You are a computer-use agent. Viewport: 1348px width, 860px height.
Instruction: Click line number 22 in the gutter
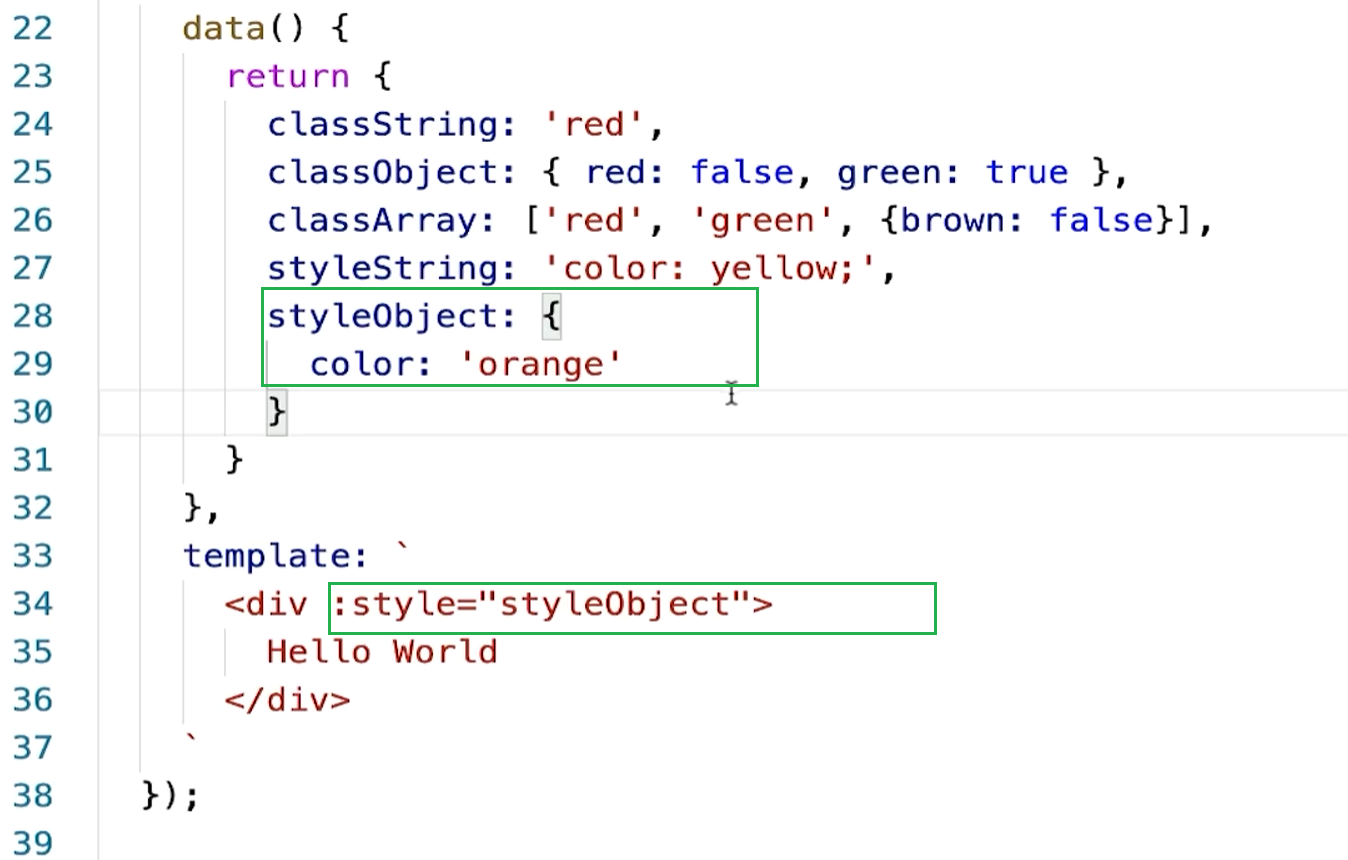[x=32, y=28]
